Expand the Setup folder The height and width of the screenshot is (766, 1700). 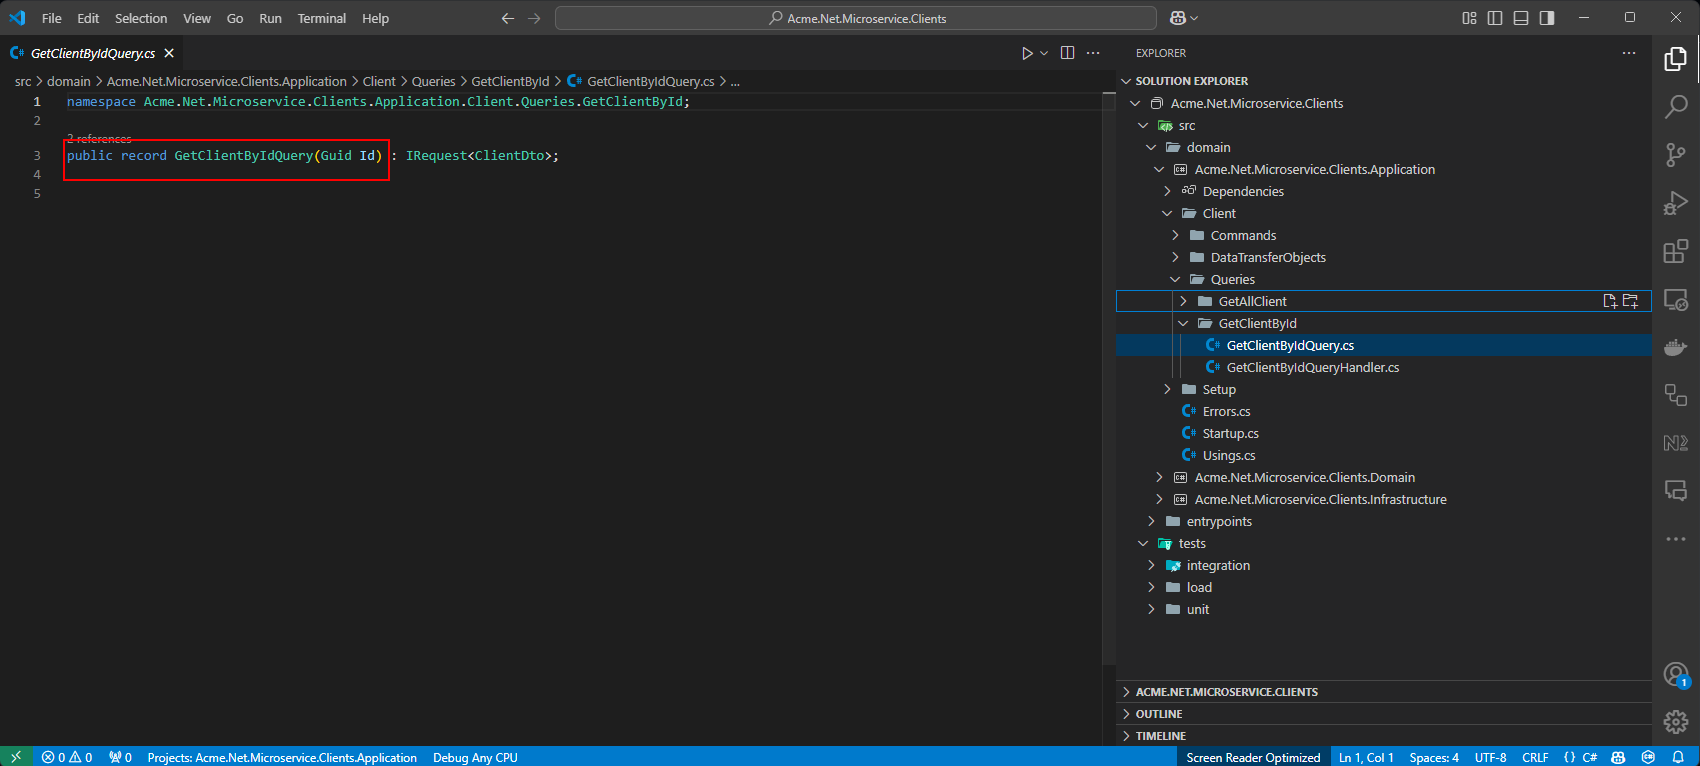[x=1167, y=389]
